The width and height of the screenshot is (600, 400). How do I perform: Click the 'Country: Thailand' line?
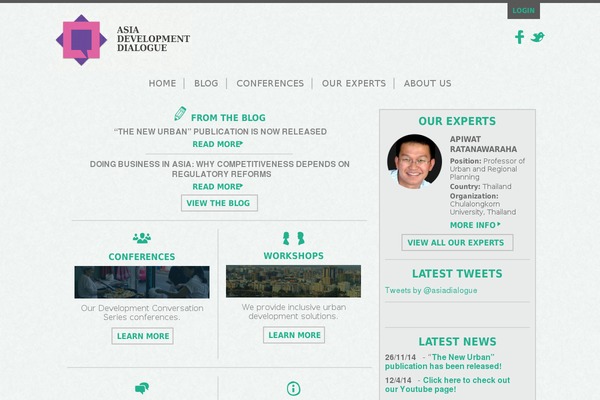tap(480, 186)
